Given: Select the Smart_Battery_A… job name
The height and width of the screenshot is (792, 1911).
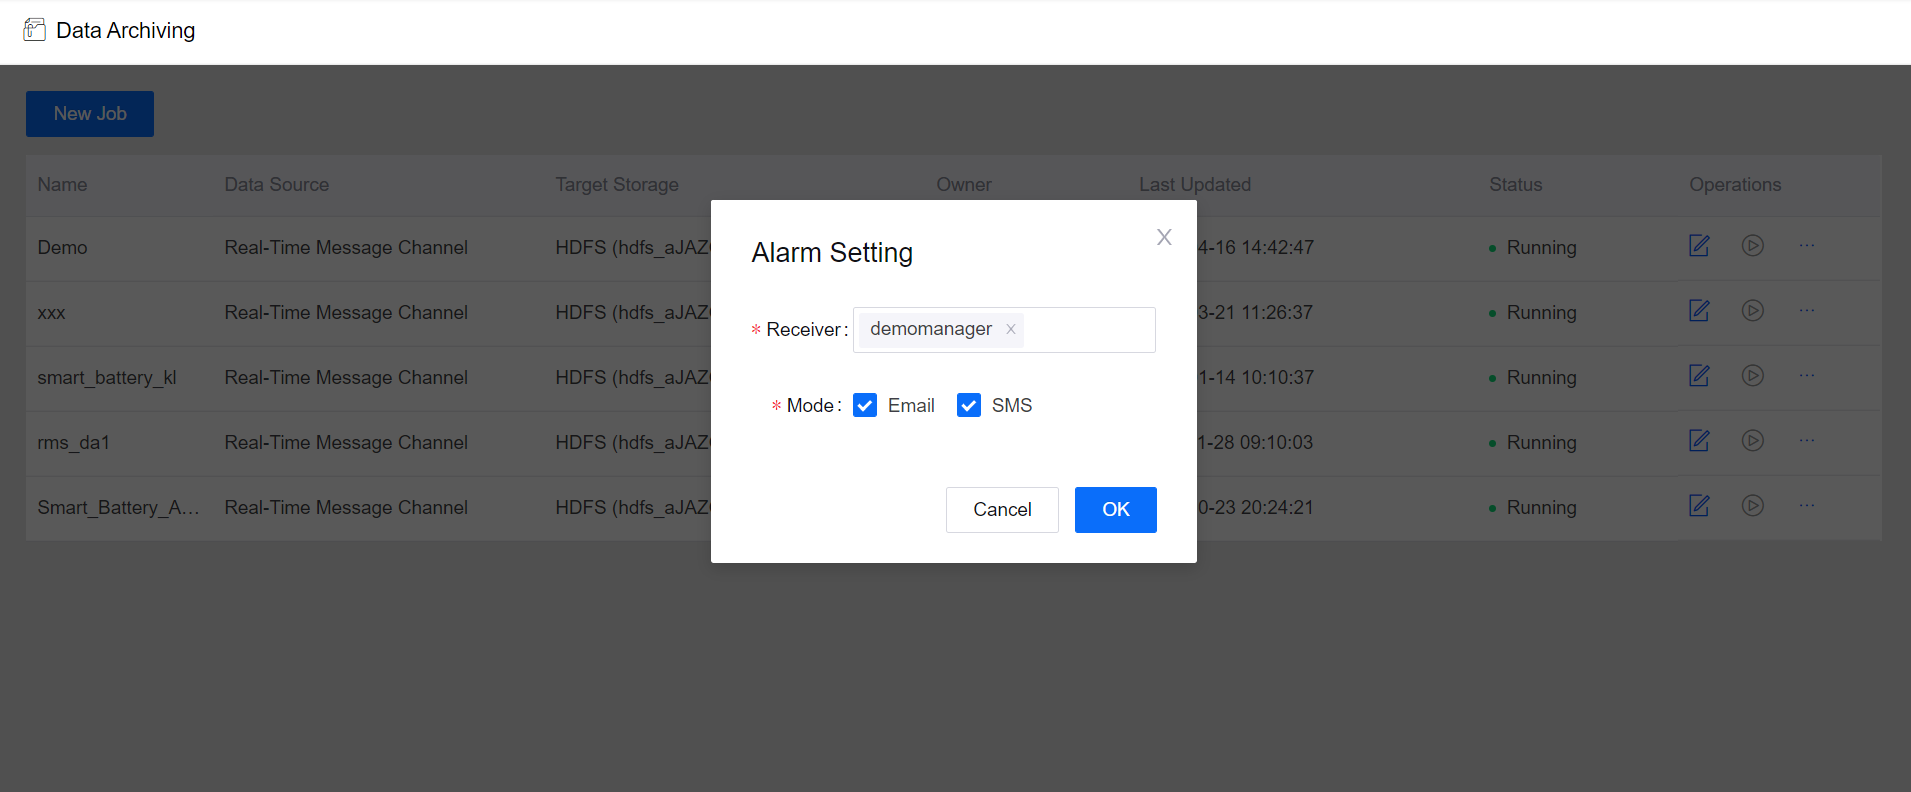Looking at the screenshot, I should coord(118,508).
